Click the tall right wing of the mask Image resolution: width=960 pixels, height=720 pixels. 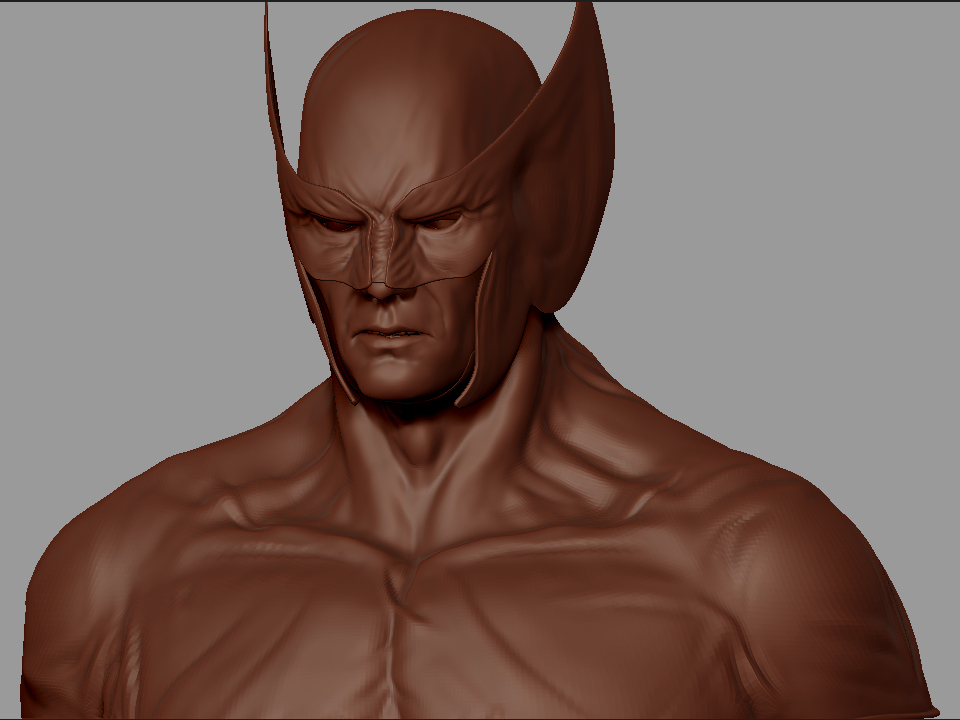tap(566, 159)
